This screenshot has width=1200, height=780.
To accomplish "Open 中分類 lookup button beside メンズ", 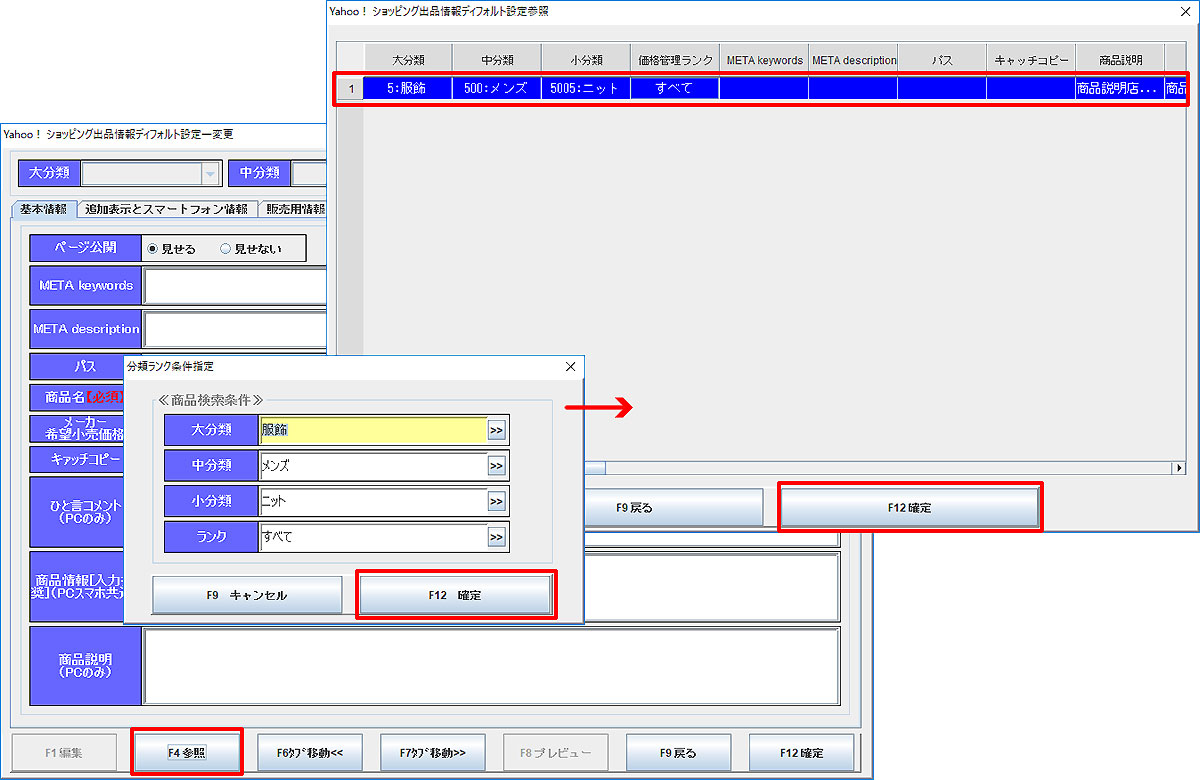I will click(x=496, y=465).
